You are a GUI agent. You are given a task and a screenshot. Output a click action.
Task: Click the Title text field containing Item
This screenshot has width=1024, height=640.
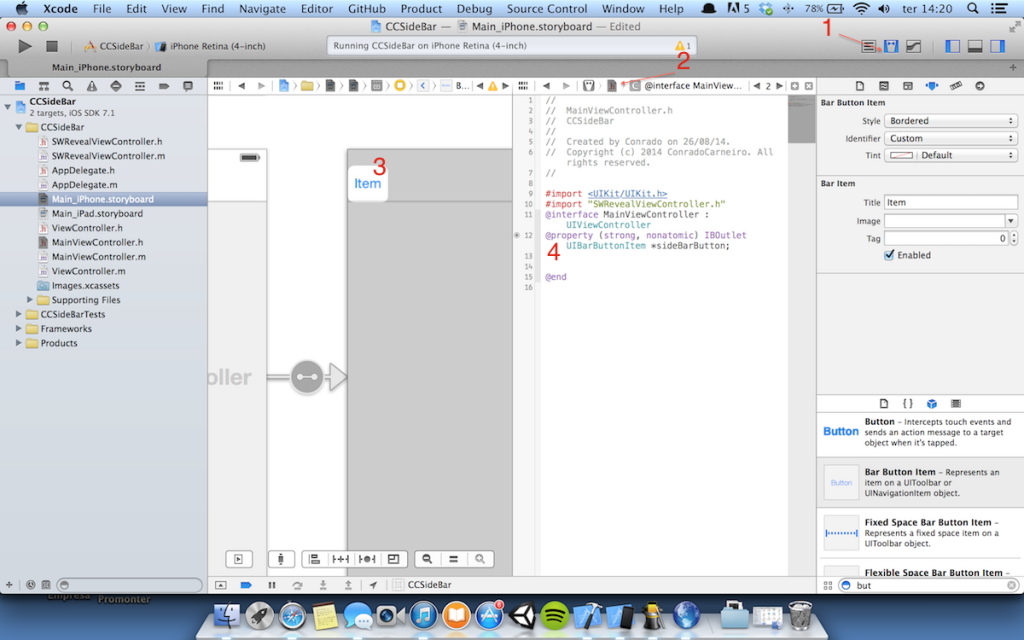[x=948, y=202]
